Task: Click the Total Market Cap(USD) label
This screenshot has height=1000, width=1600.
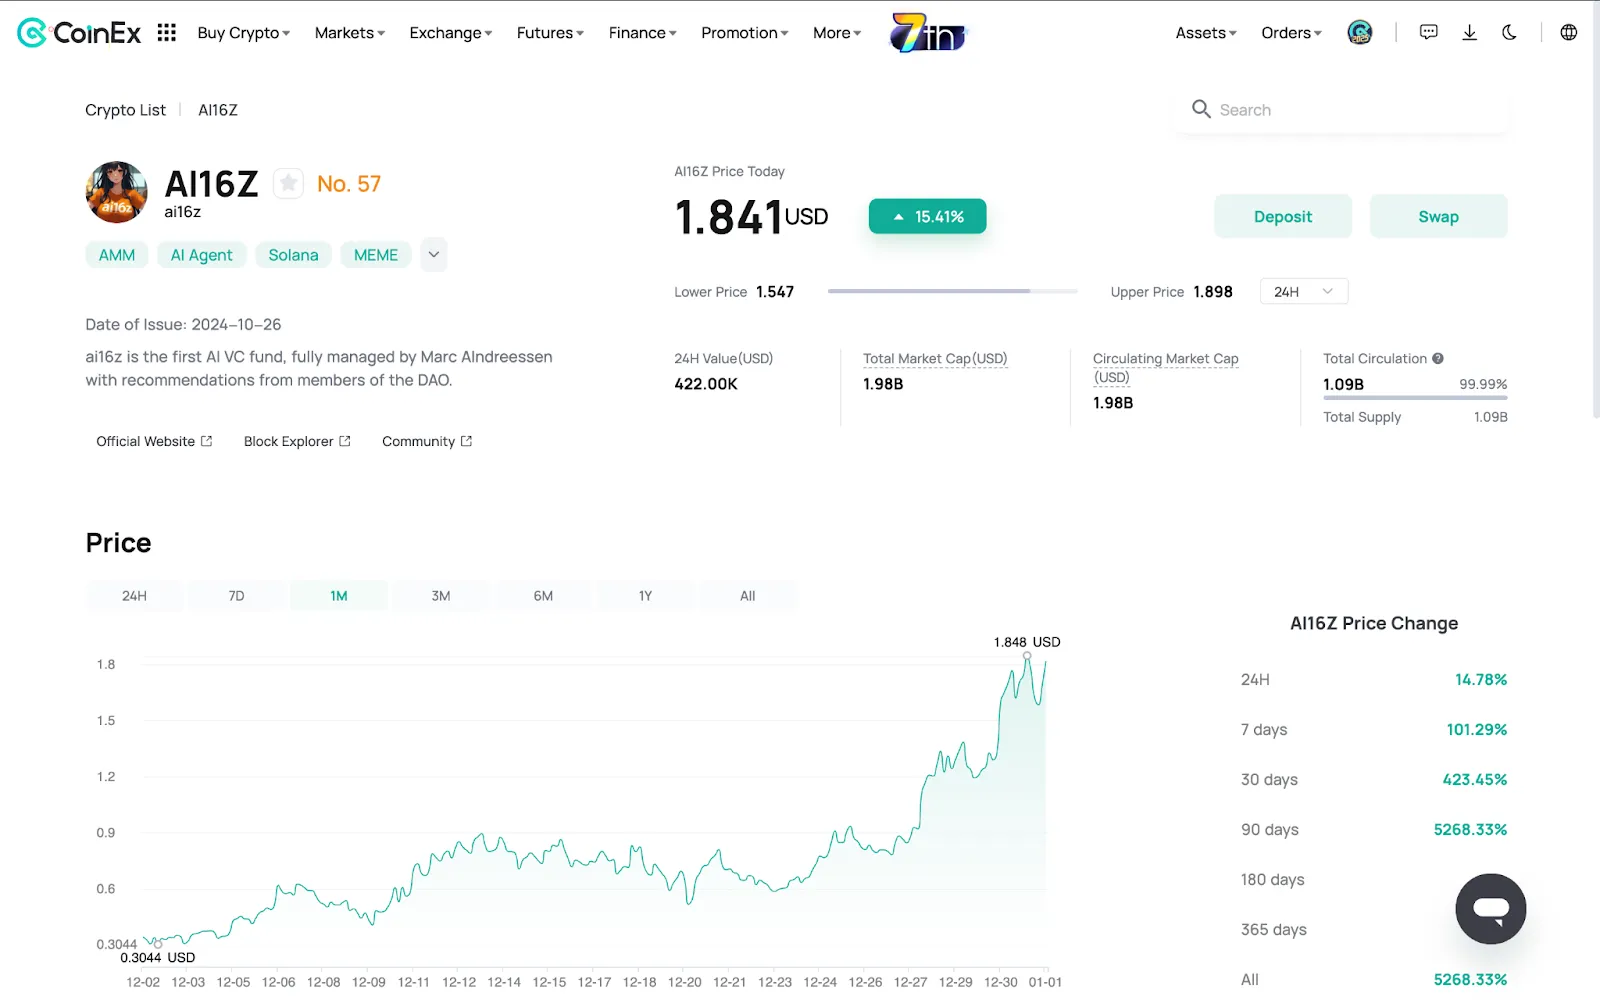Action: [x=935, y=358]
